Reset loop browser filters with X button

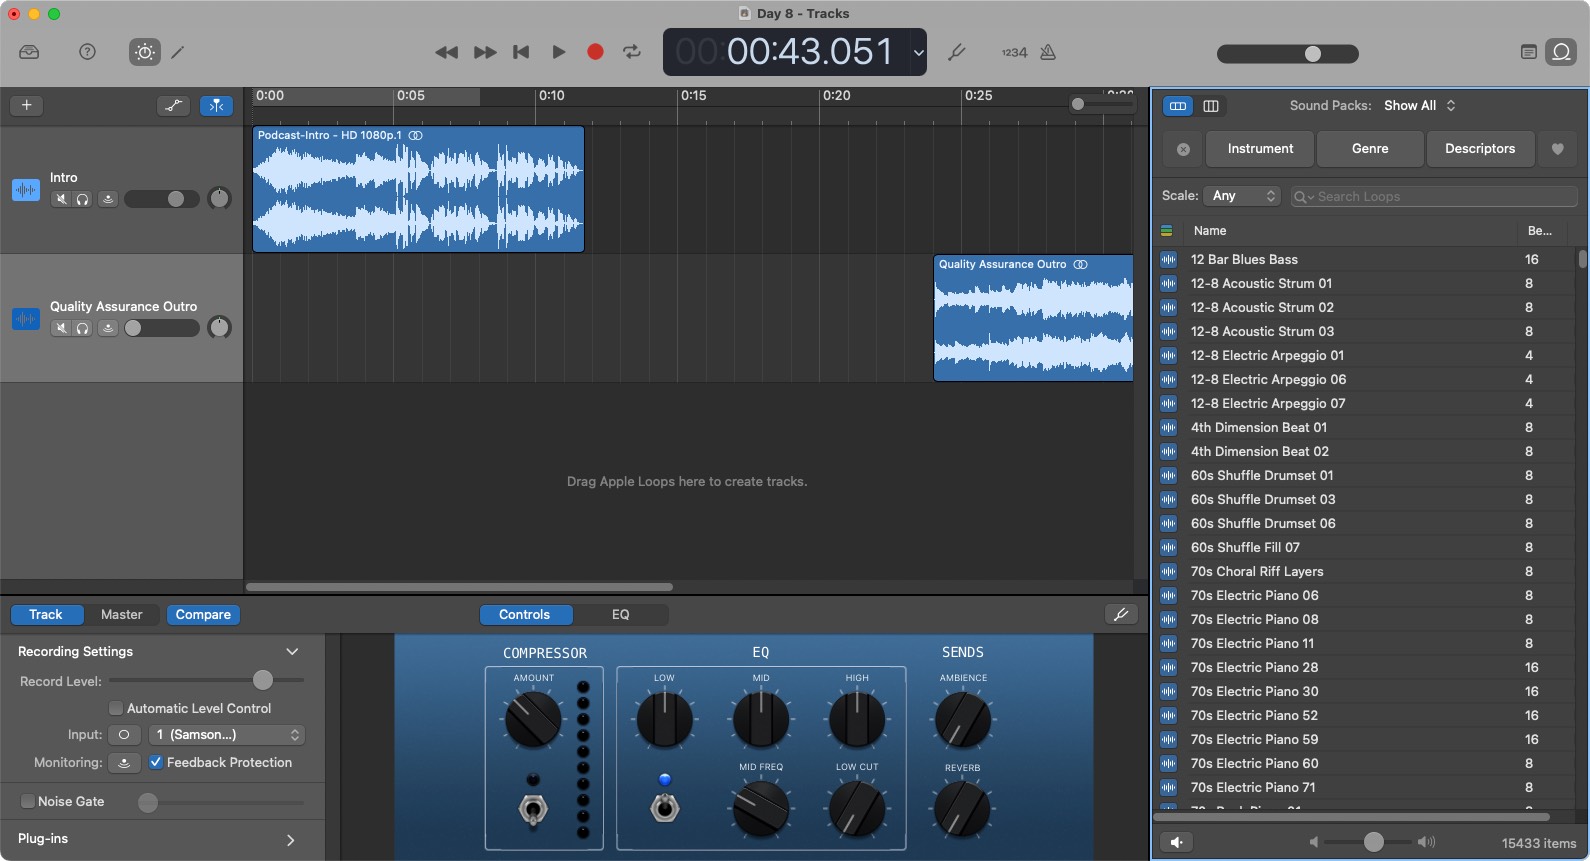pos(1183,149)
